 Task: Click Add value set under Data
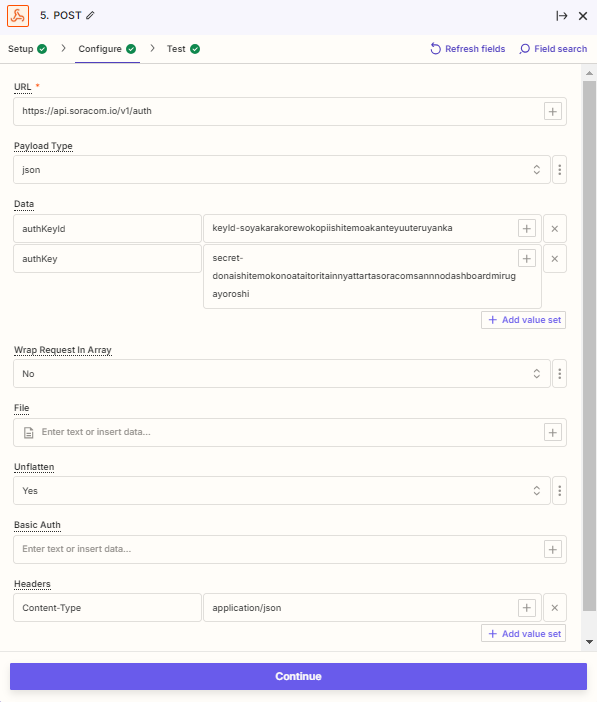524,320
